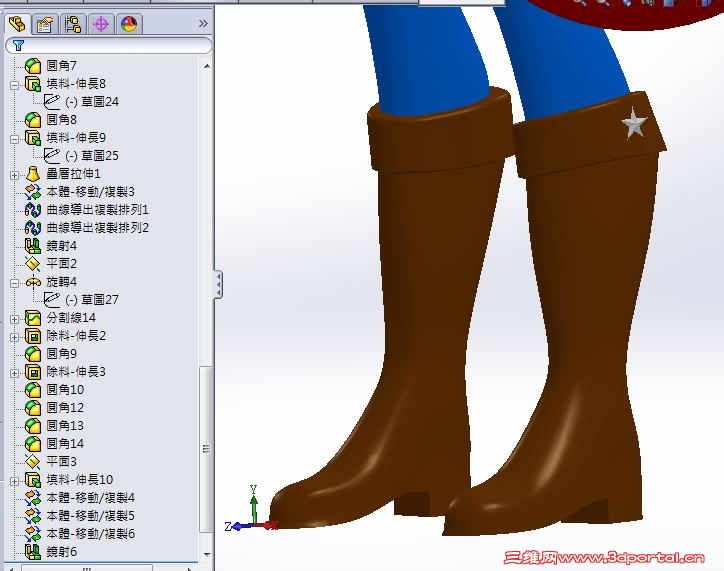Select the 旋轉4 revolve icon
This screenshot has width=724, height=571.
click(x=33, y=282)
